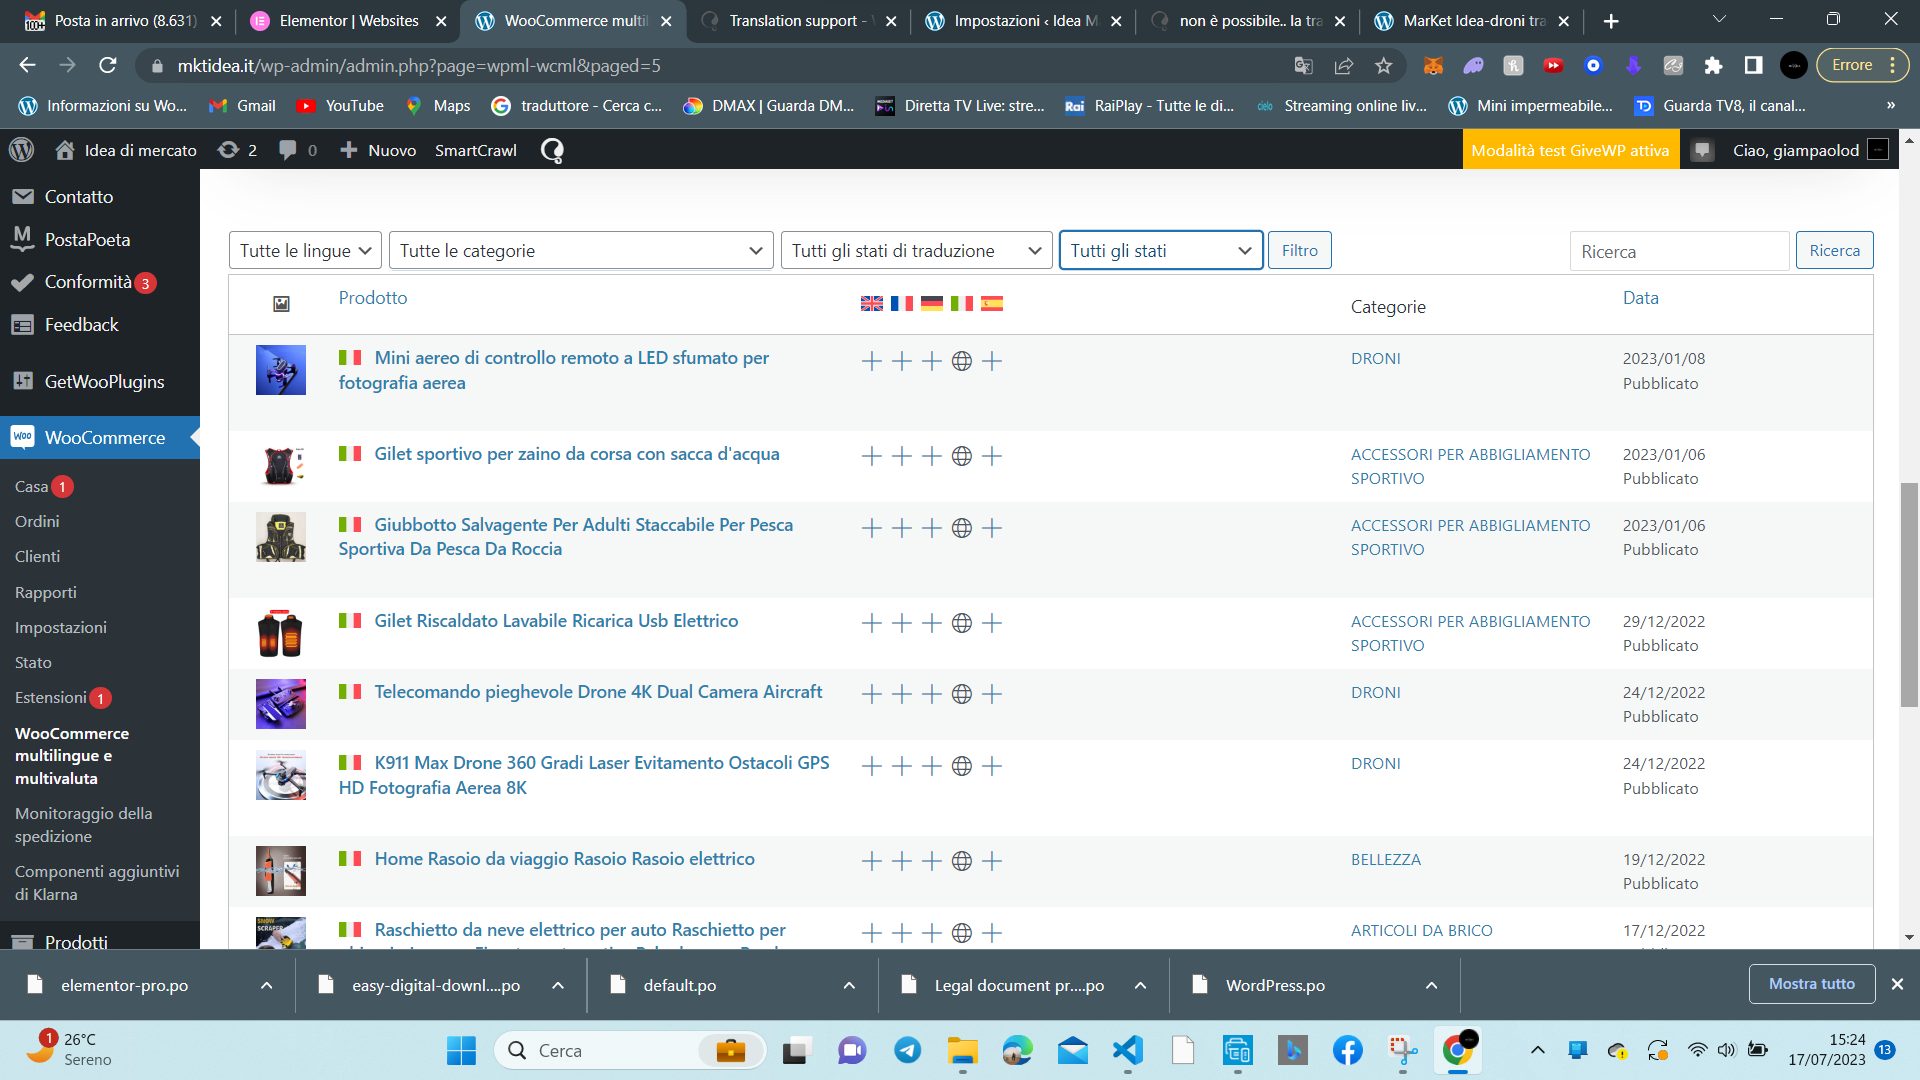Add Spanish translation for Mini aereo product
The width and height of the screenshot is (1920, 1080).
click(991, 361)
